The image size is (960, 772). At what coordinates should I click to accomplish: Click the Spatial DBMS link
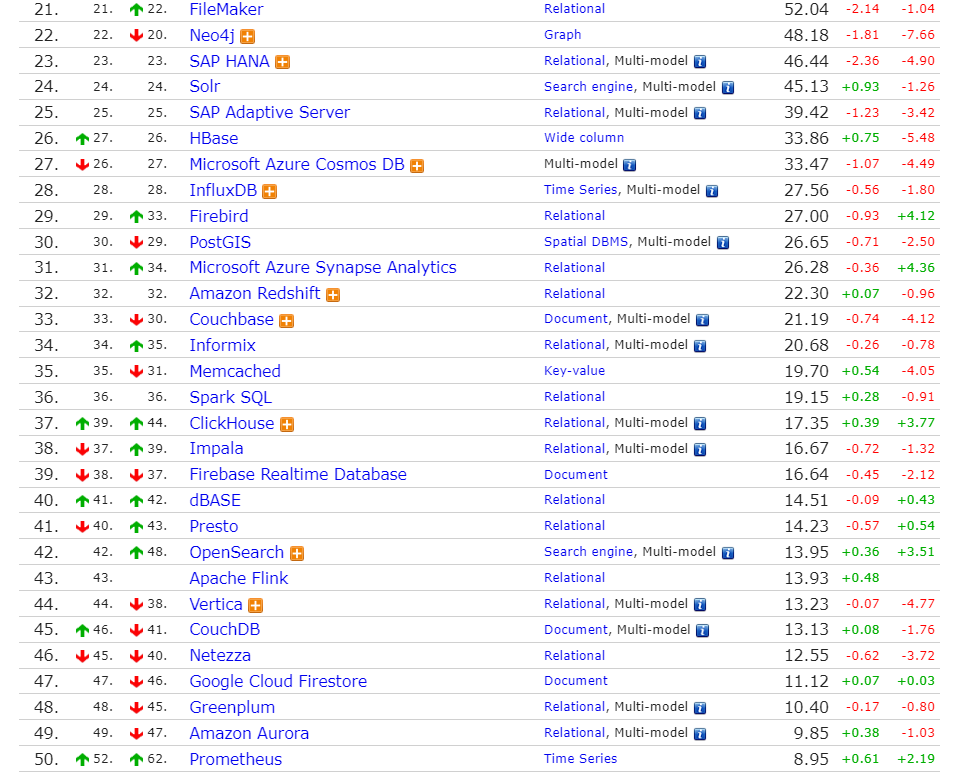pyautogui.click(x=586, y=242)
